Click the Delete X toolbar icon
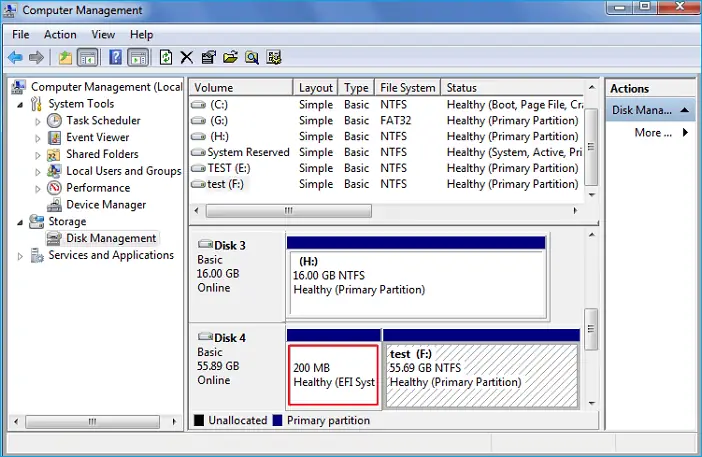 pos(187,57)
